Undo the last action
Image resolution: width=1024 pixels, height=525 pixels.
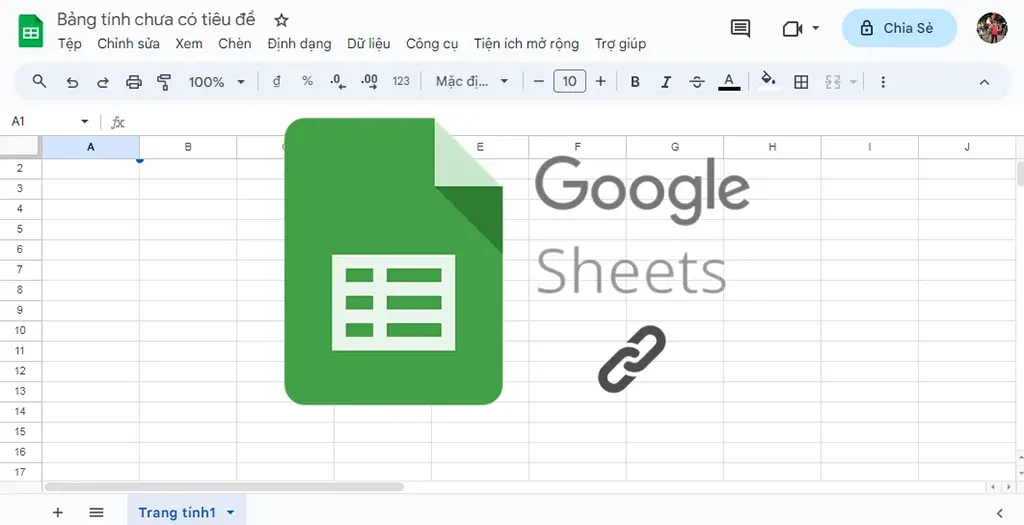click(x=72, y=82)
